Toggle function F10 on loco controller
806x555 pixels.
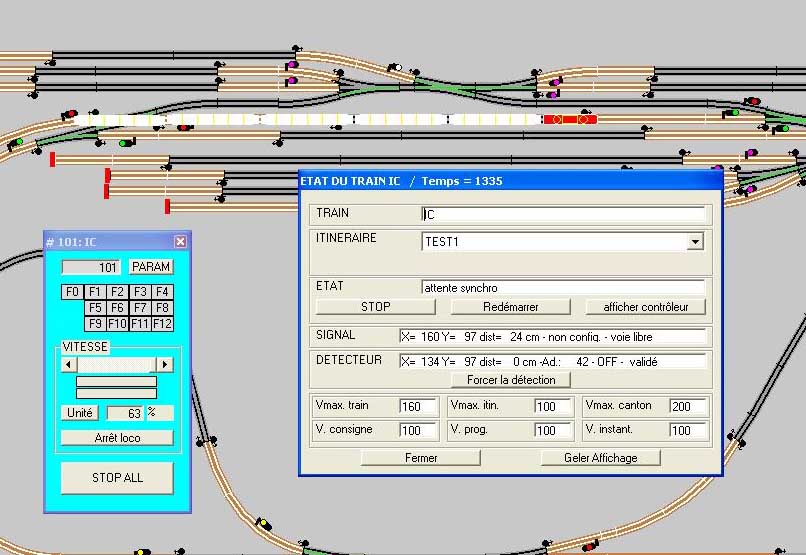click(117, 324)
